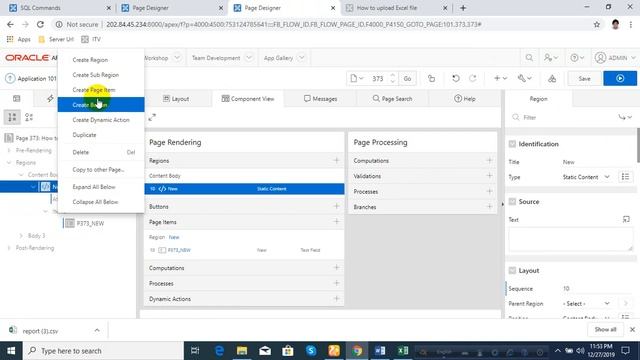Add a button with Buttons plus
The height and width of the screenshot is (360, 640).
tap(336, 206)
